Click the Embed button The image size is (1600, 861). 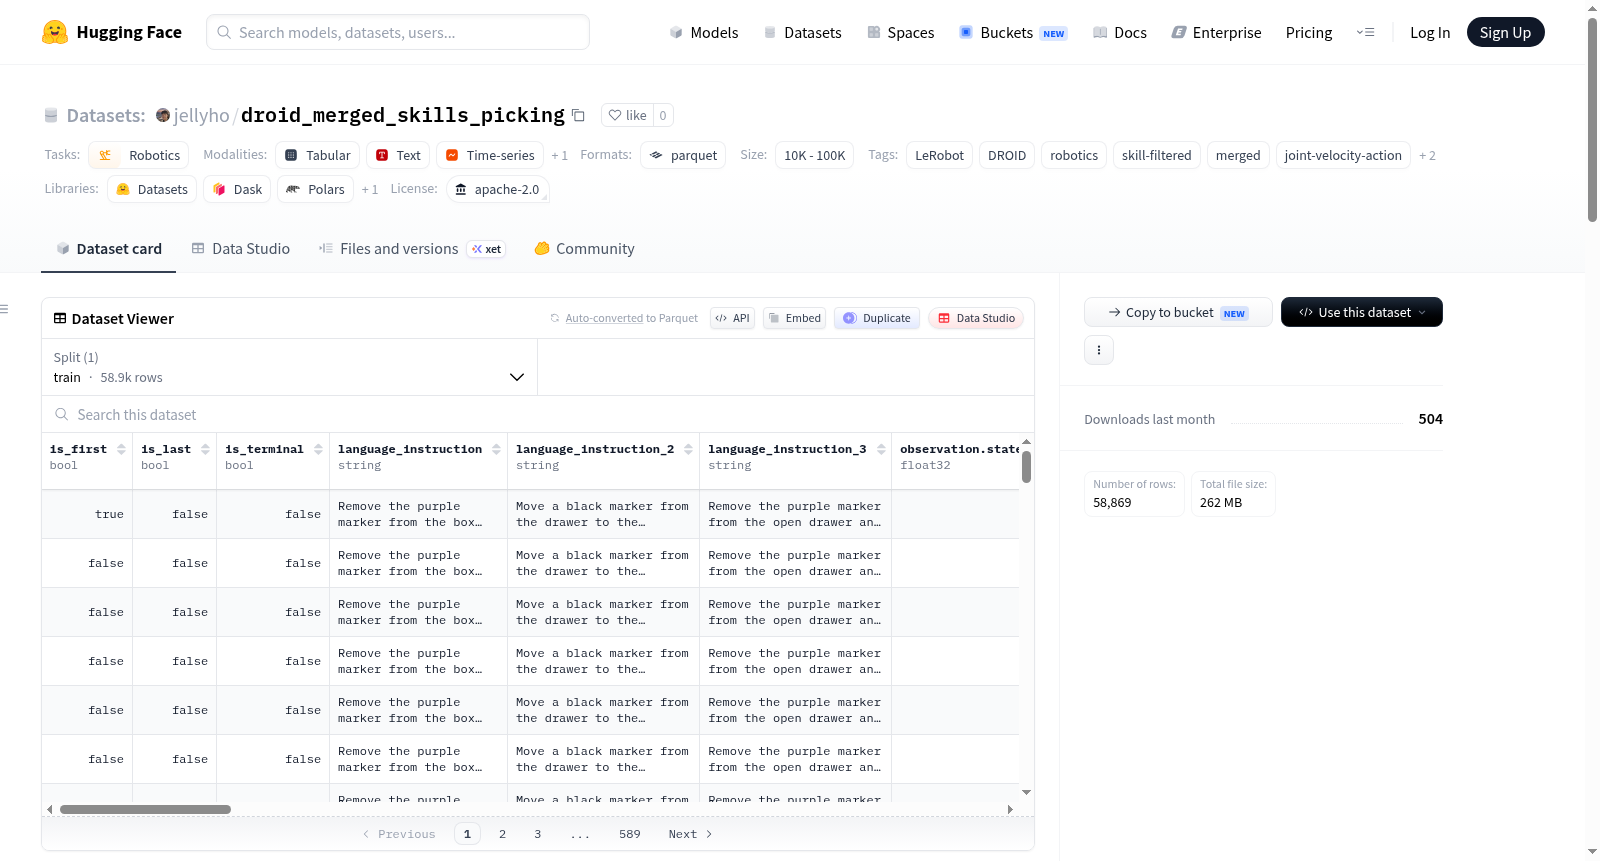point(794,318)
